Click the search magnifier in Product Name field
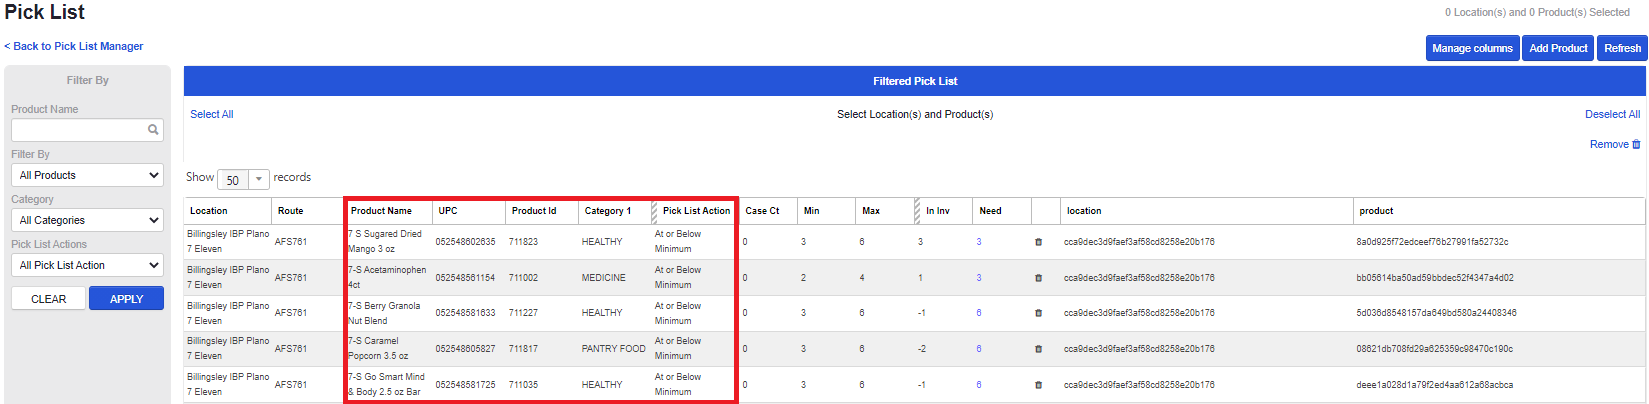Screen dimensions: 1649x404 pyautogui.click(x=153, y=130)
